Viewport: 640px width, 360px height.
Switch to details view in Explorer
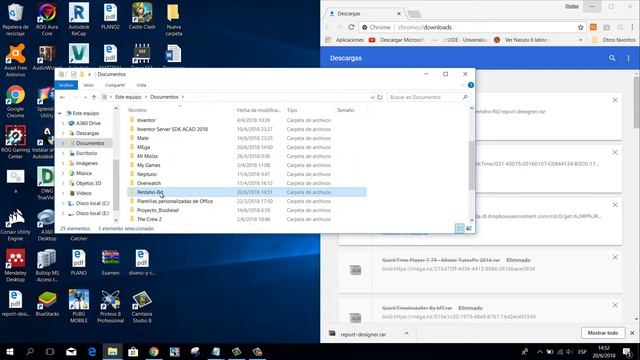point(460,228)
